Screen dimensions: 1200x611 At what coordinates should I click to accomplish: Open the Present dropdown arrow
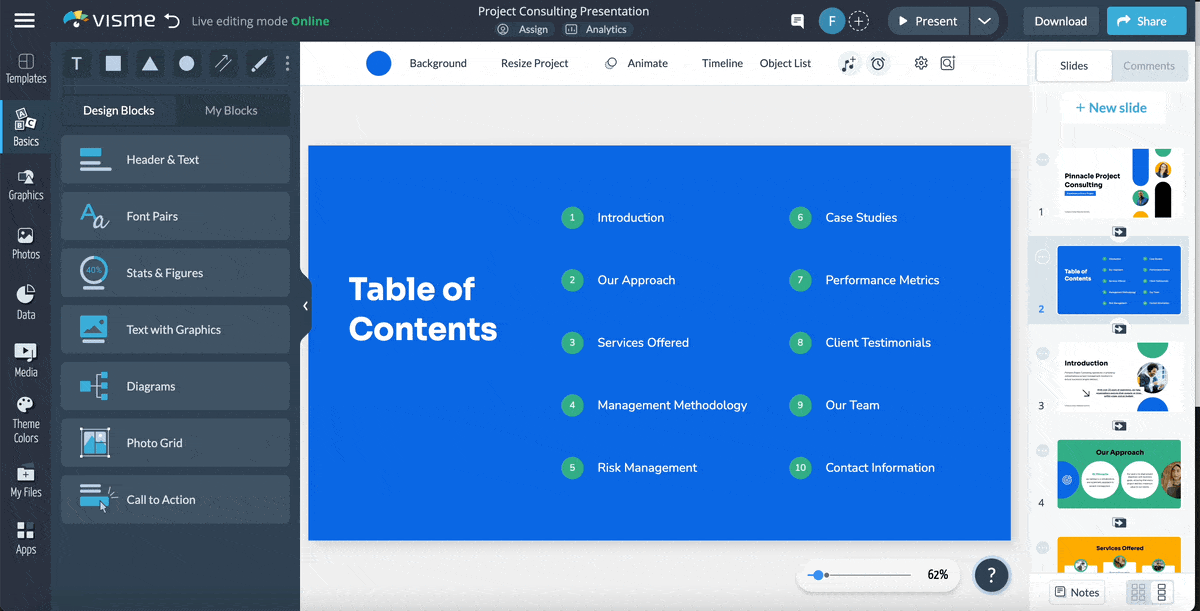[x=982, y=20]
